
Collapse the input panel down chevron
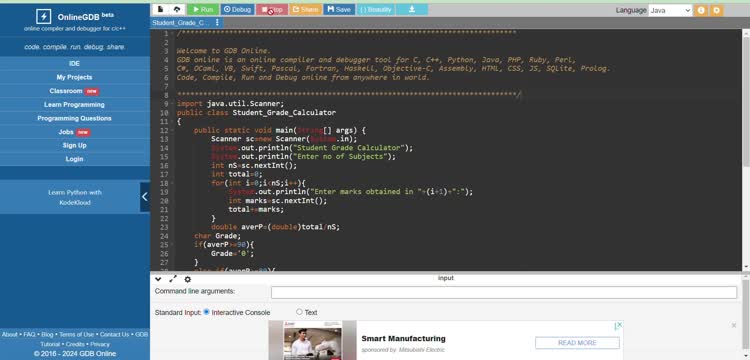point(158,279)
